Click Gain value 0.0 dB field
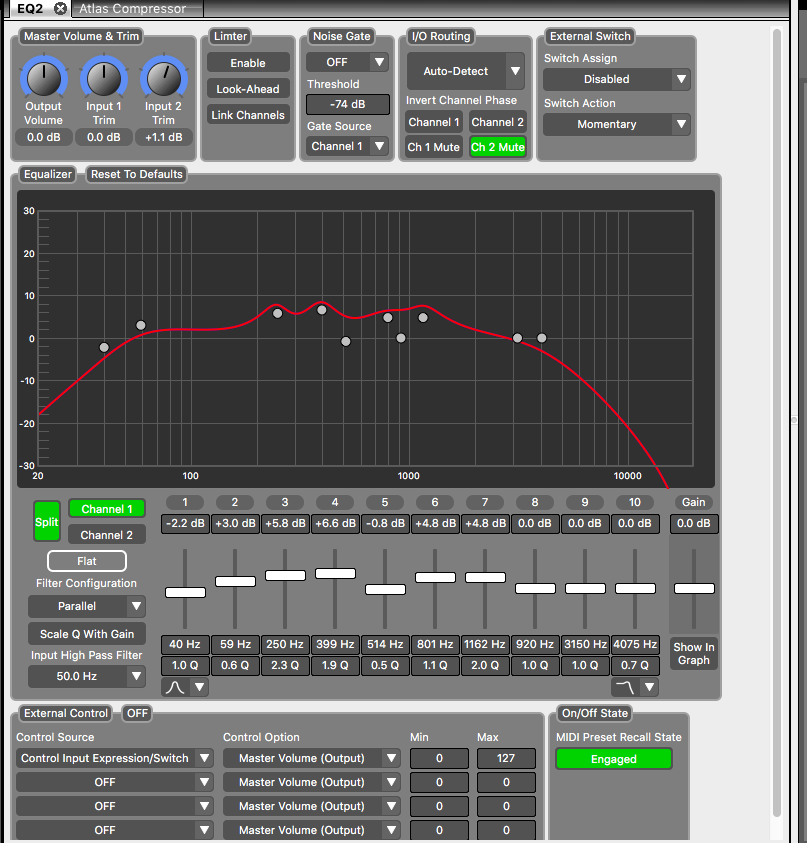Viewport: 807px width, 843px height. click(694, 523)
